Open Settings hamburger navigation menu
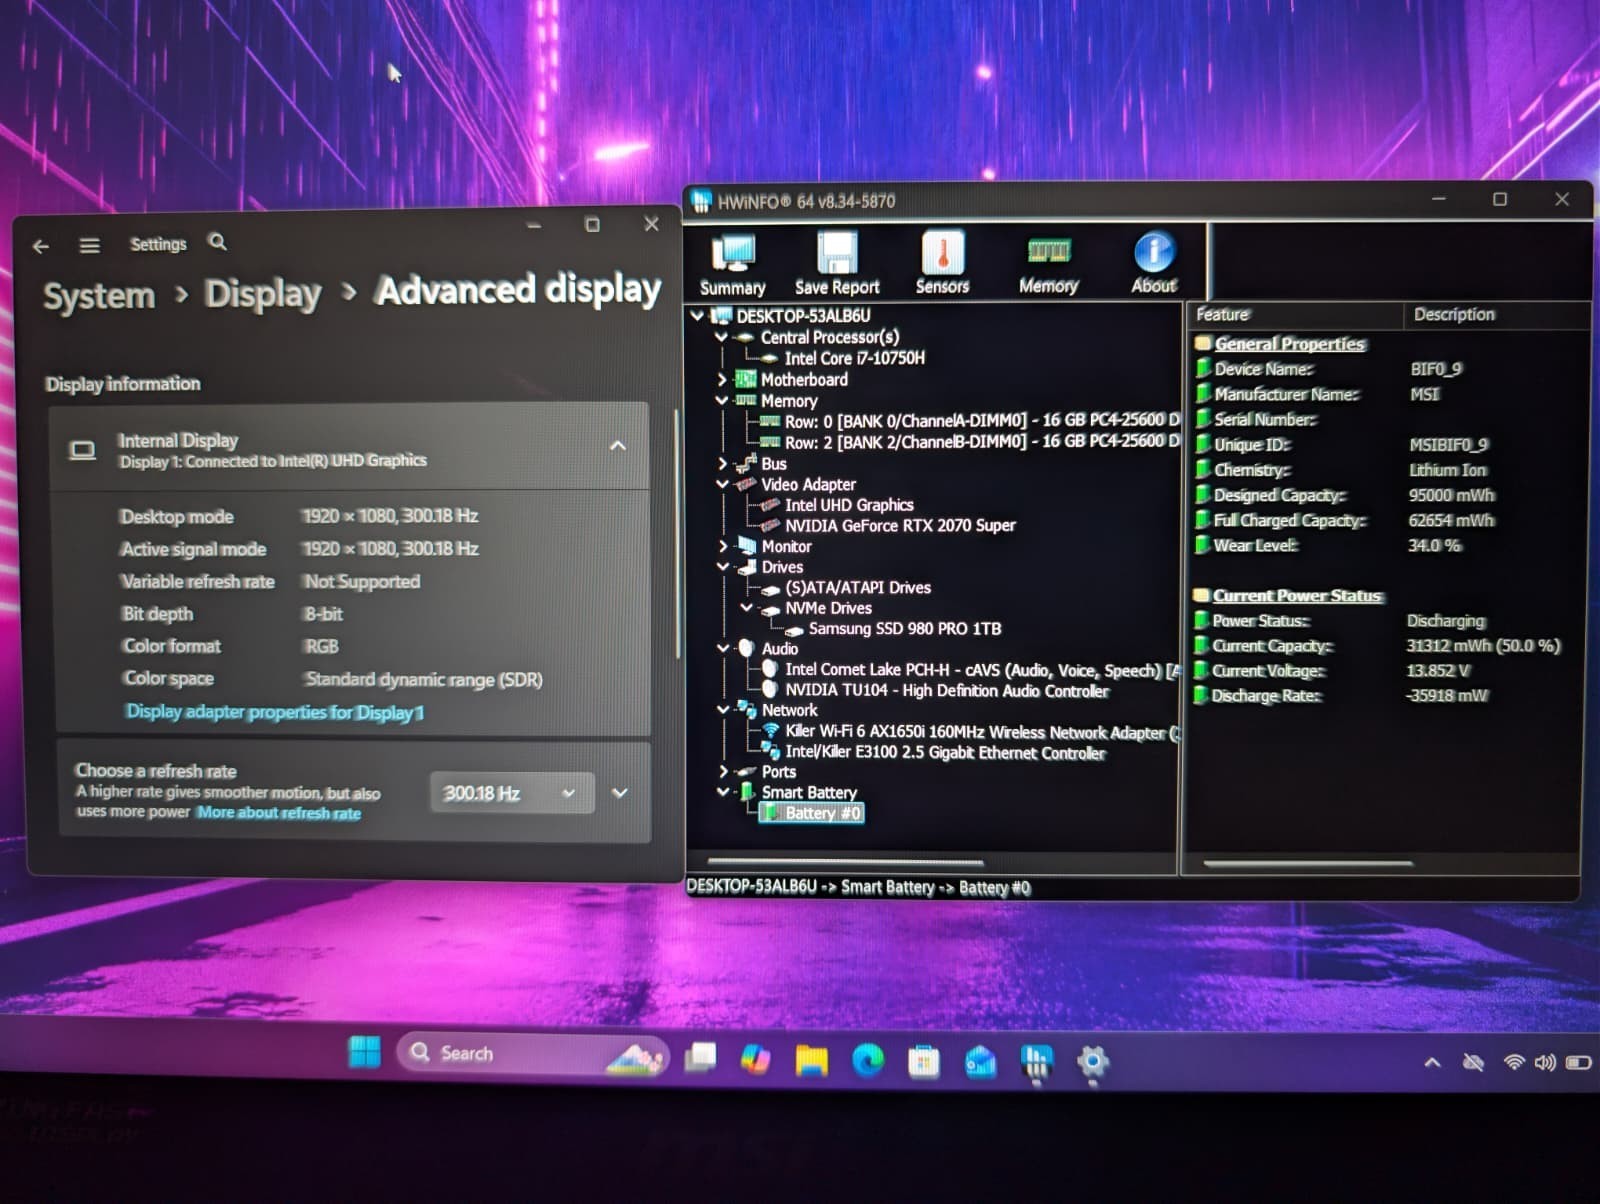This screenshot has height=1204, width=1600. tap(90, 245)
